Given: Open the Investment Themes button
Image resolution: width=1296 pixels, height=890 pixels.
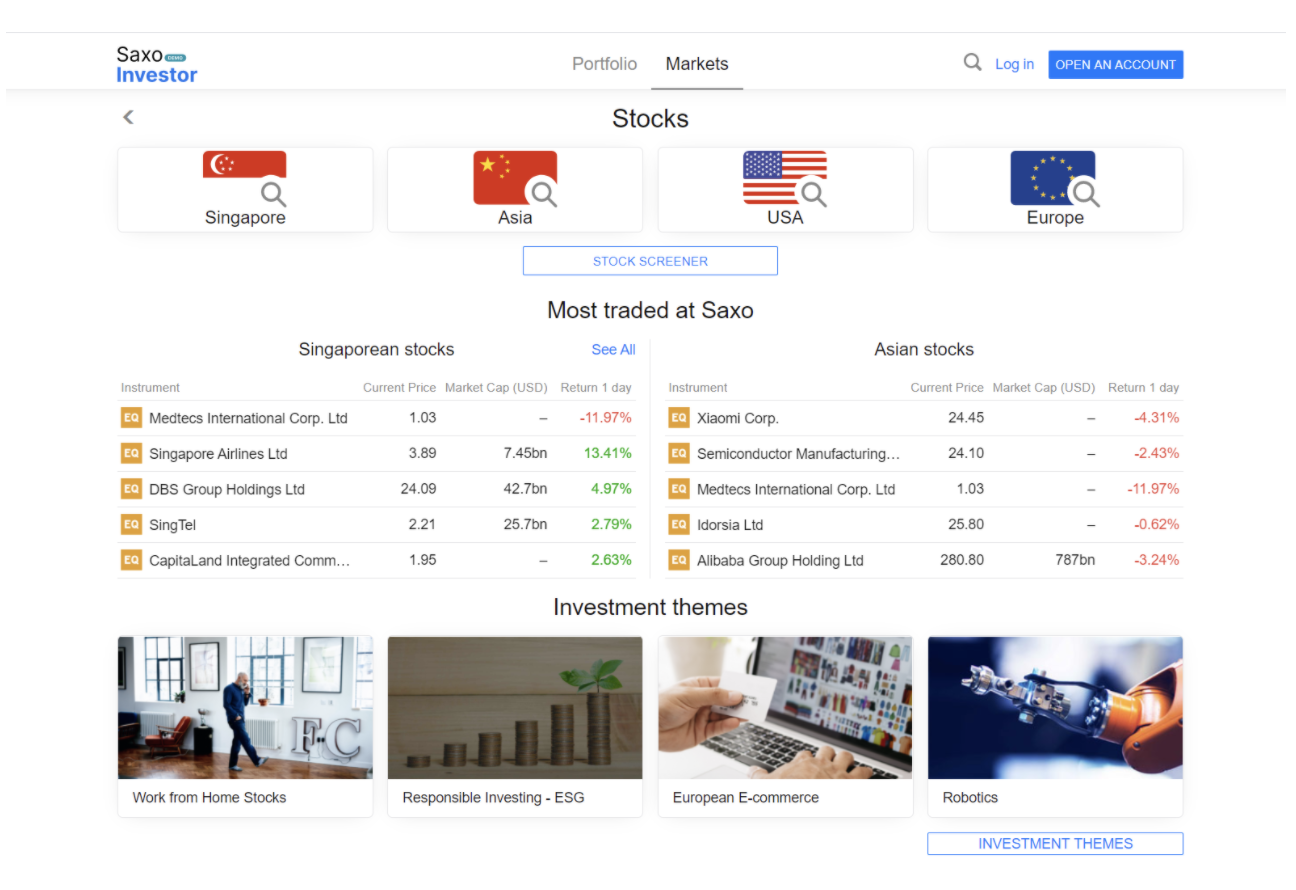Looking at the screenshot, I should (1055, 843).
